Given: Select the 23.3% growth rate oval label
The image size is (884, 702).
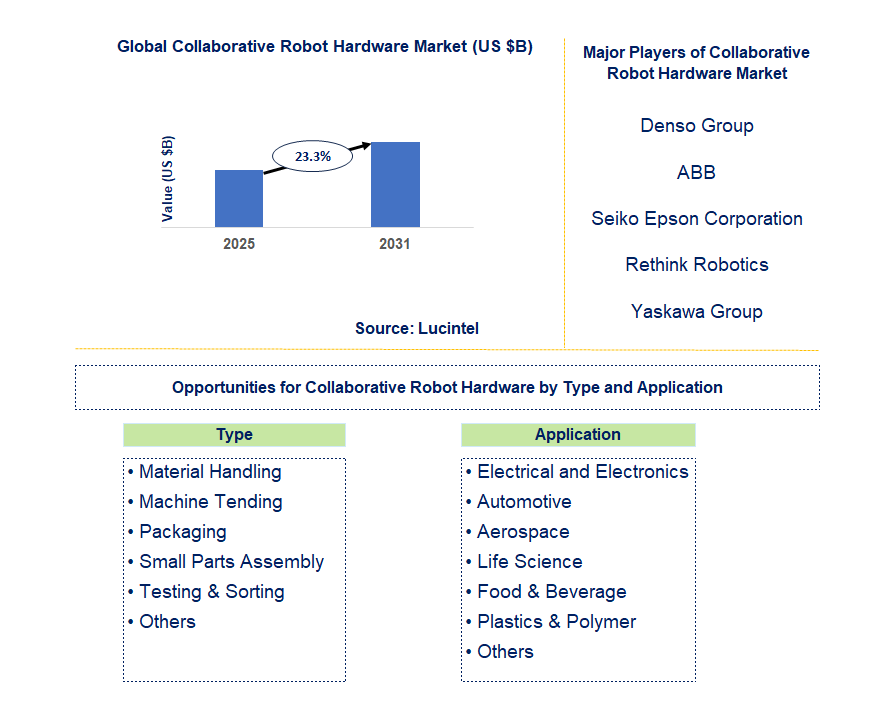Looking at the screenshot, I should [312, 156].
